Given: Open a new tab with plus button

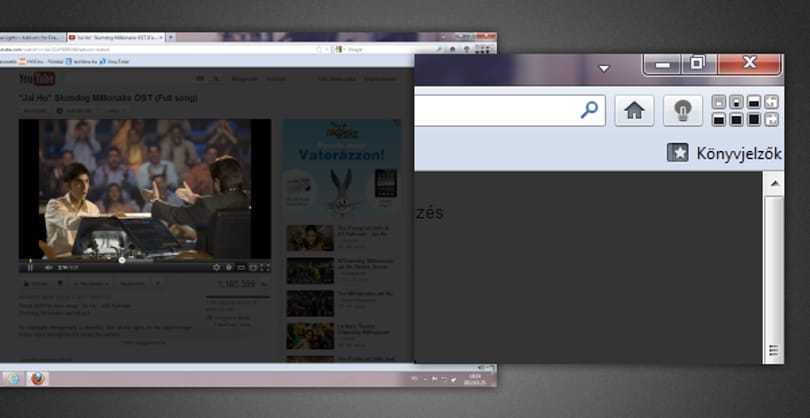Looking at the screenshot, I should click(170, 38).
